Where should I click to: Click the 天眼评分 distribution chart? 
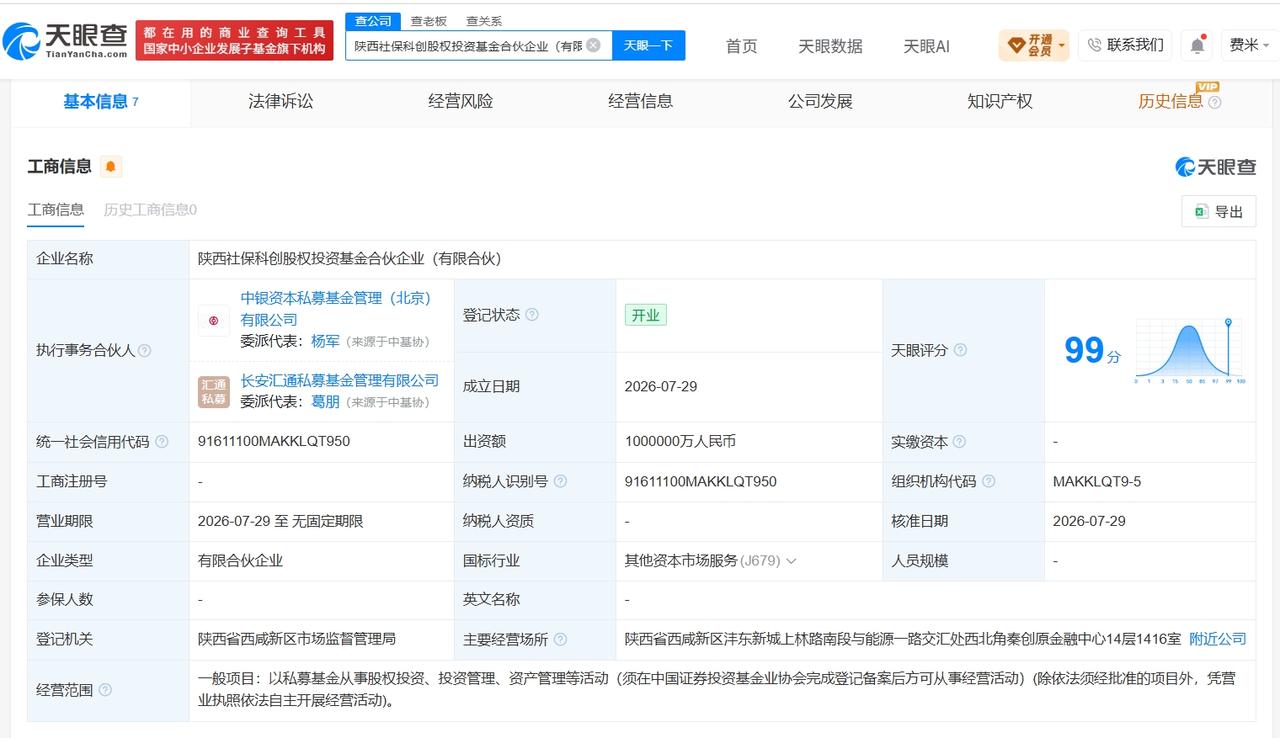coord(1189,351)
